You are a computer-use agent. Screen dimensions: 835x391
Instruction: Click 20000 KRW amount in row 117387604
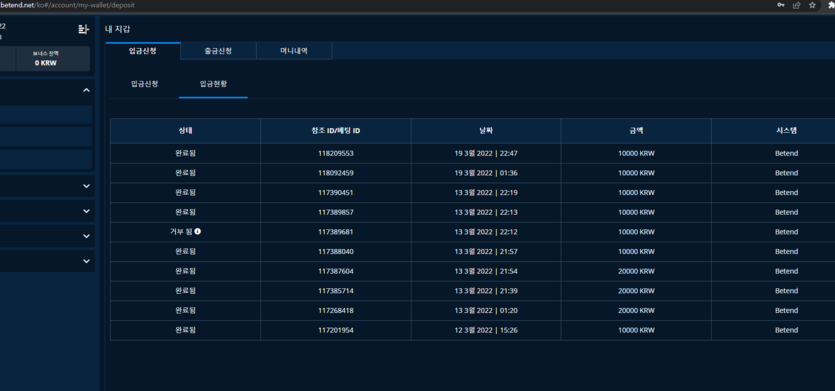click(x=636, y=271)
